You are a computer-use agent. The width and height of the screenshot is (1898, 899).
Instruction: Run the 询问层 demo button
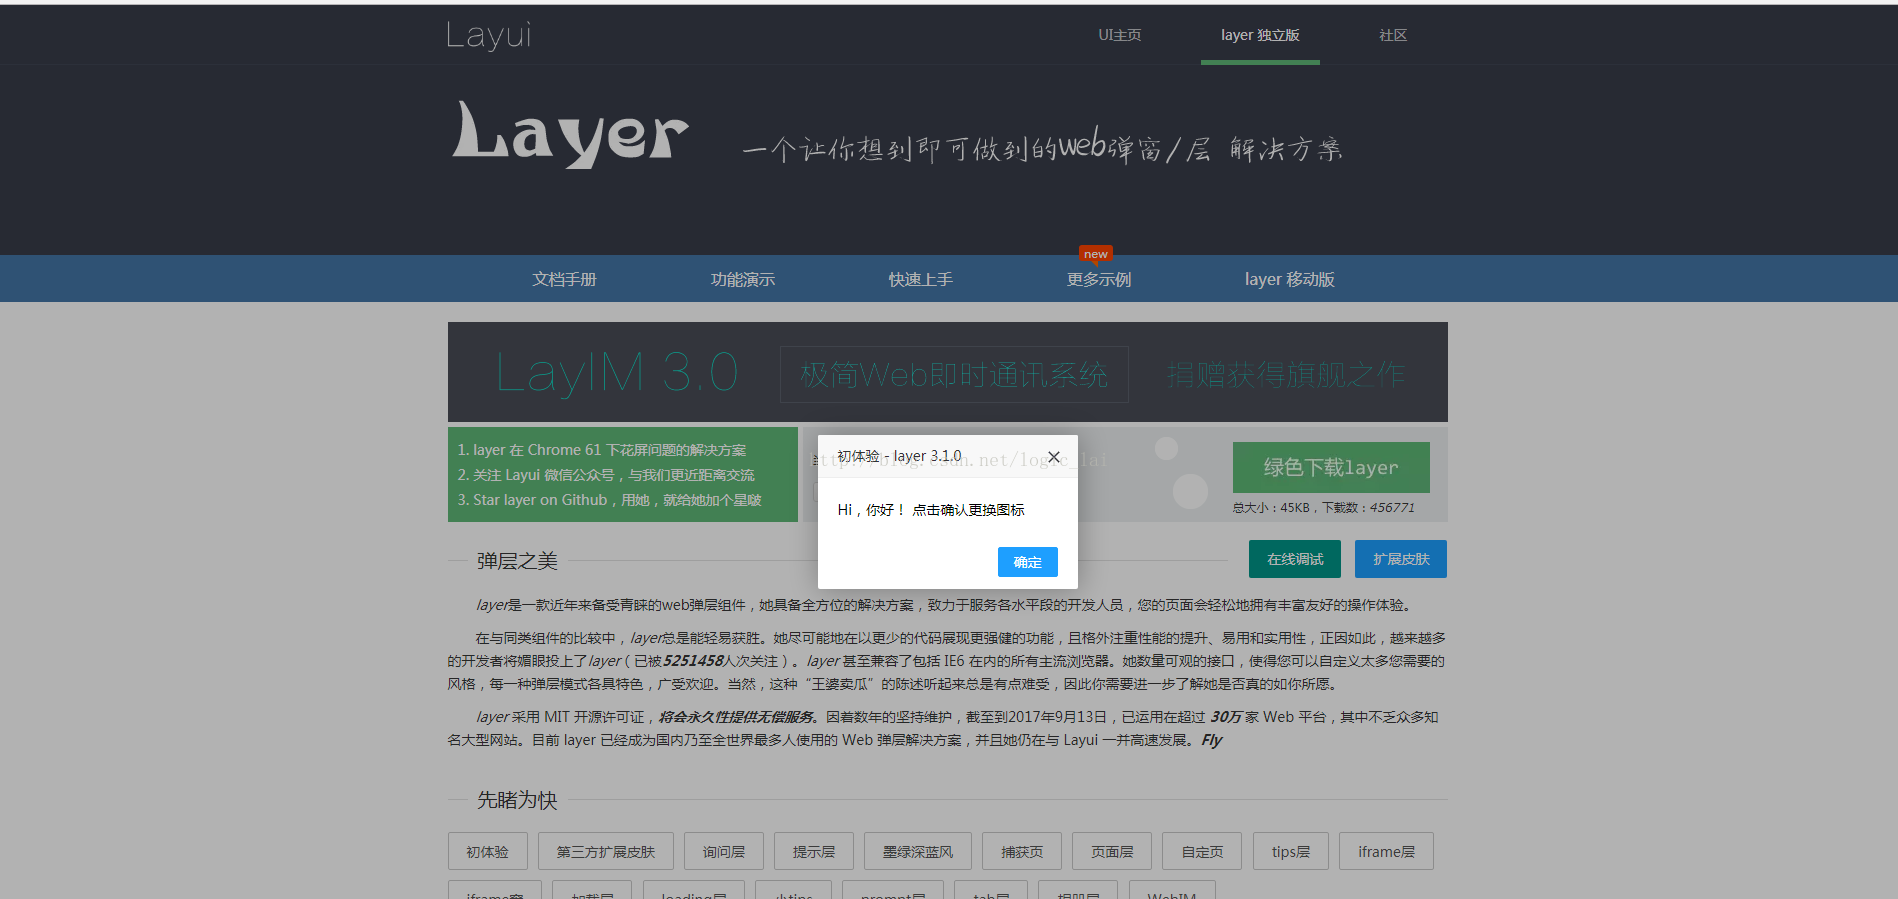[x=724, y=851]
